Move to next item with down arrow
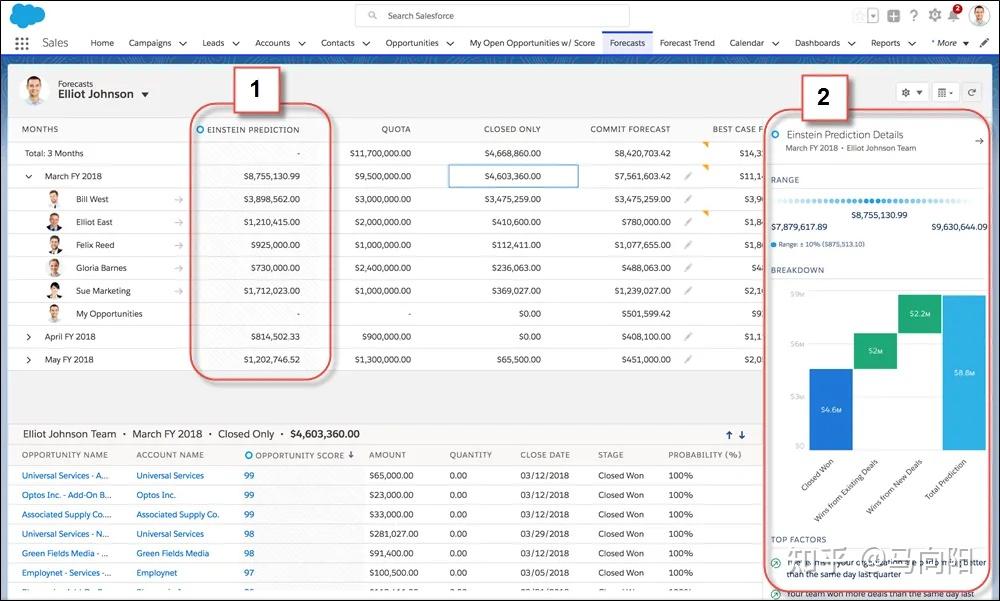Screen dimensions: 1000x601 click(742, 435)
